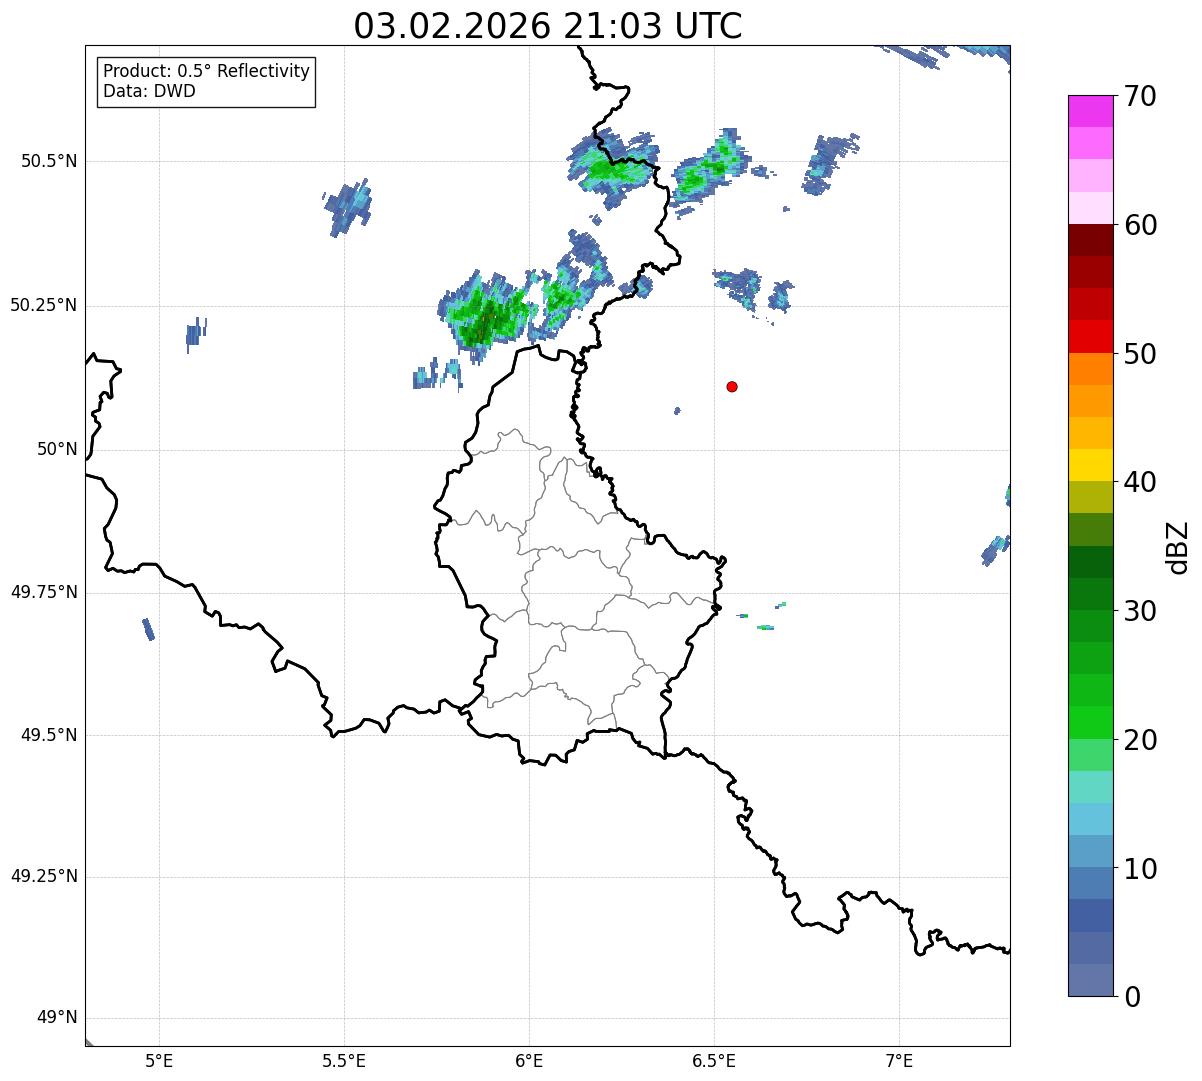Viewport: 1202px width, 1081px height.
Task: Click the 50.25°N latitude label
Action: pyautogui.click(x=43, y=305)
